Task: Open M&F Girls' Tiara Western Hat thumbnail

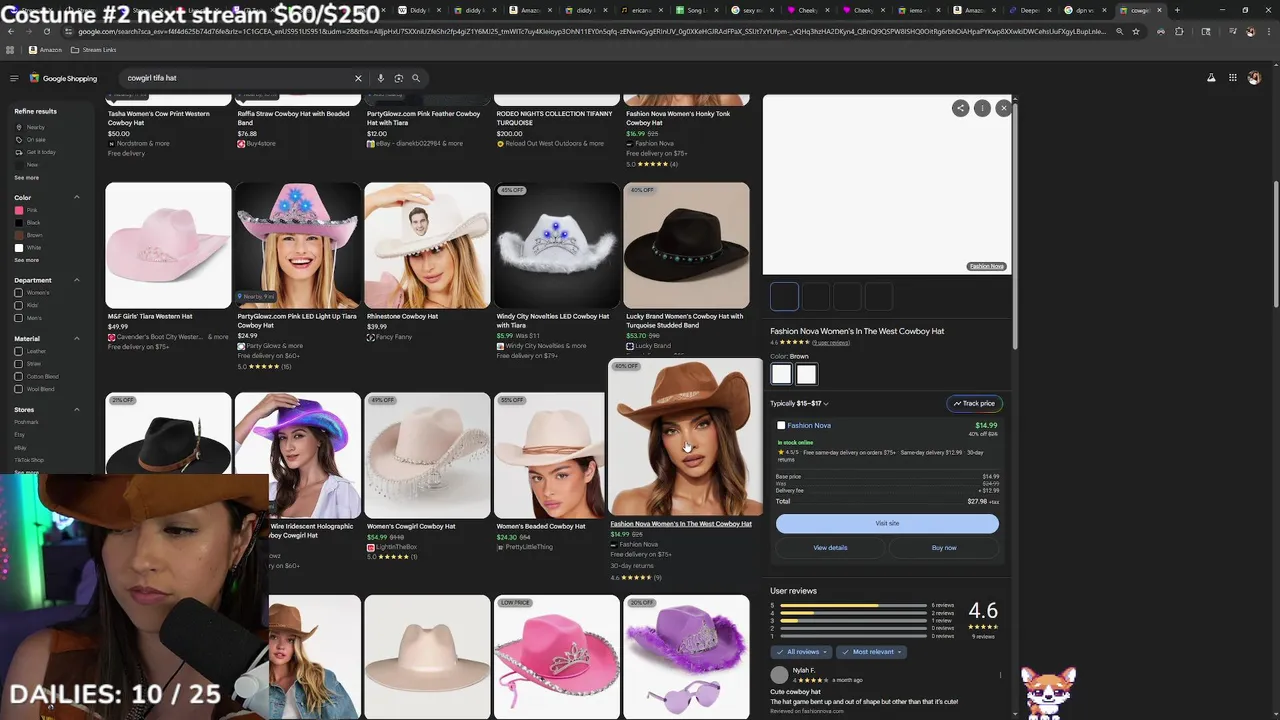Action: pyautogui.click(x=168, y=245)
